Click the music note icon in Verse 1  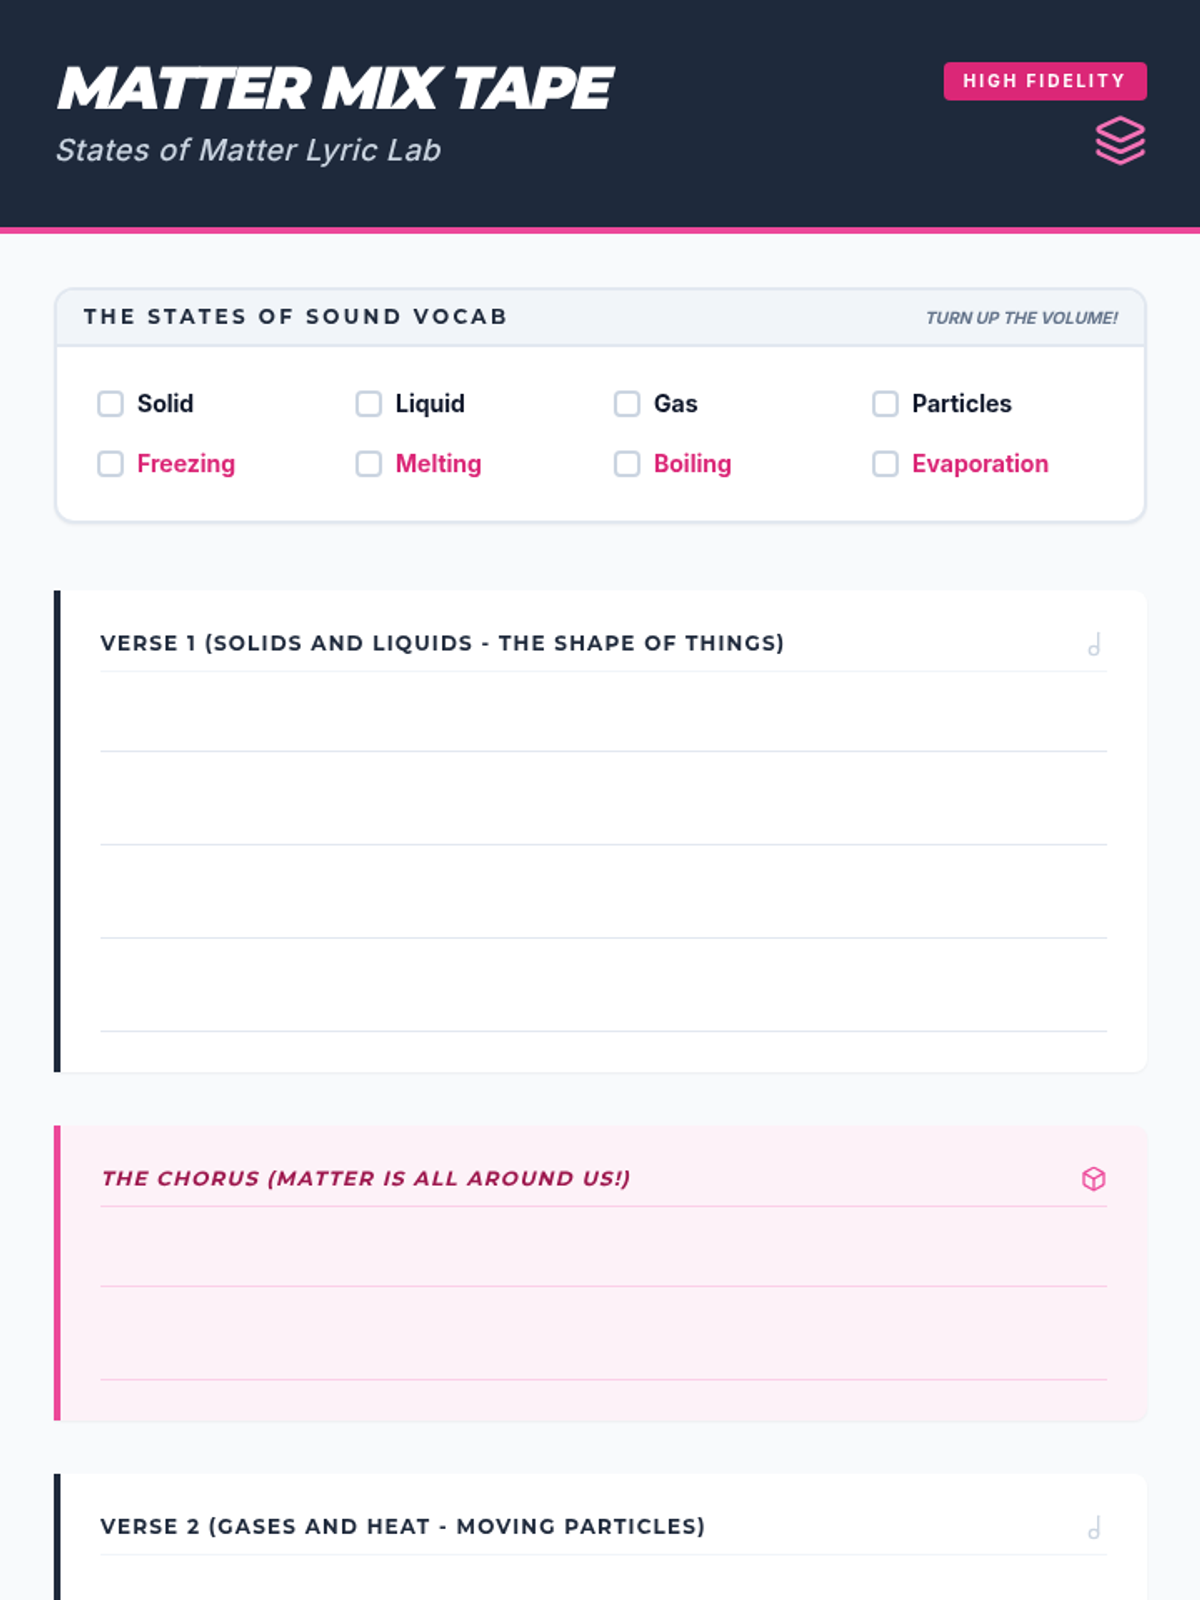[1094, 644]
